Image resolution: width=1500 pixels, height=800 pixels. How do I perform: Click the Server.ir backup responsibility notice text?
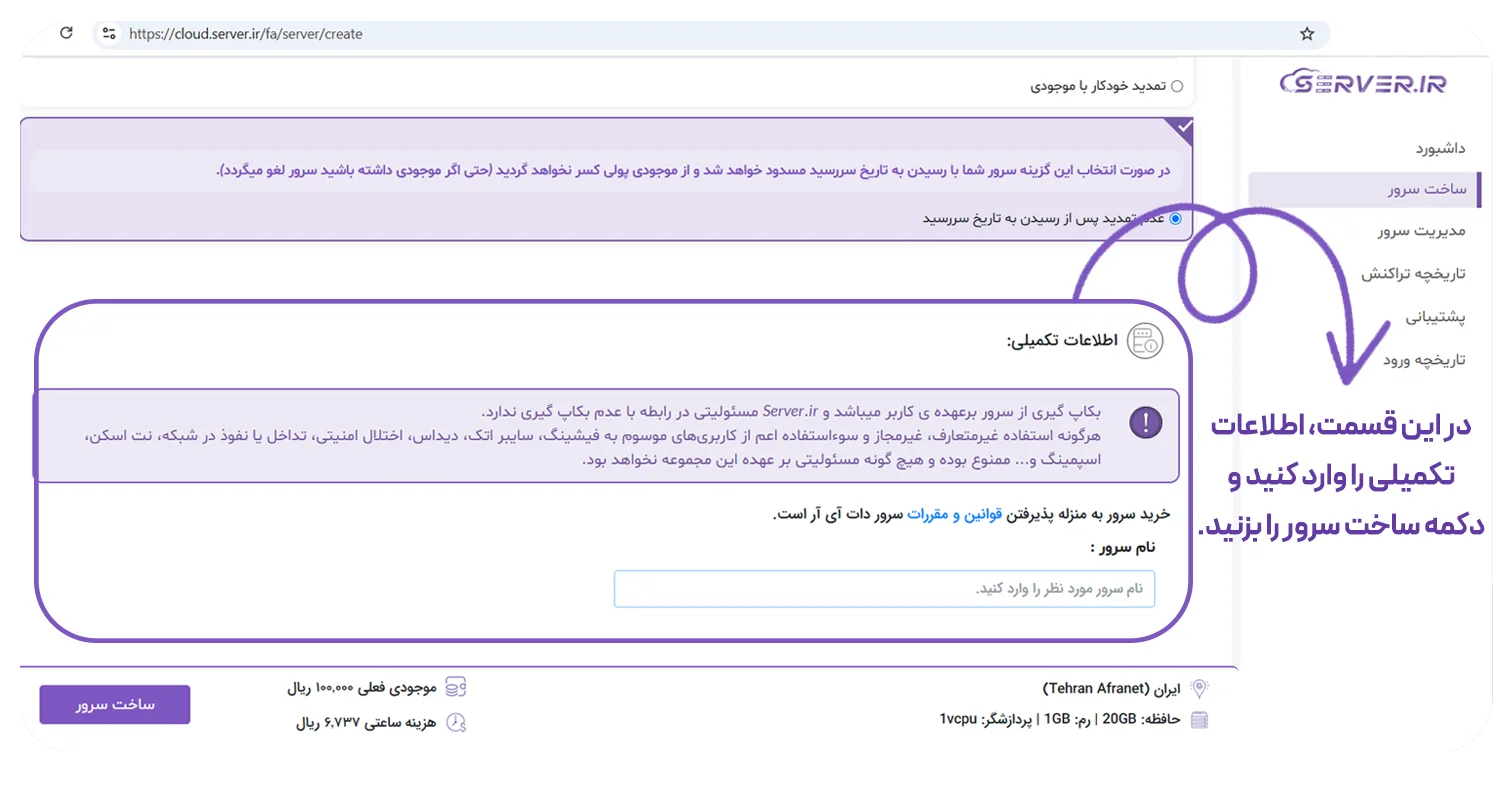[791, 411]
